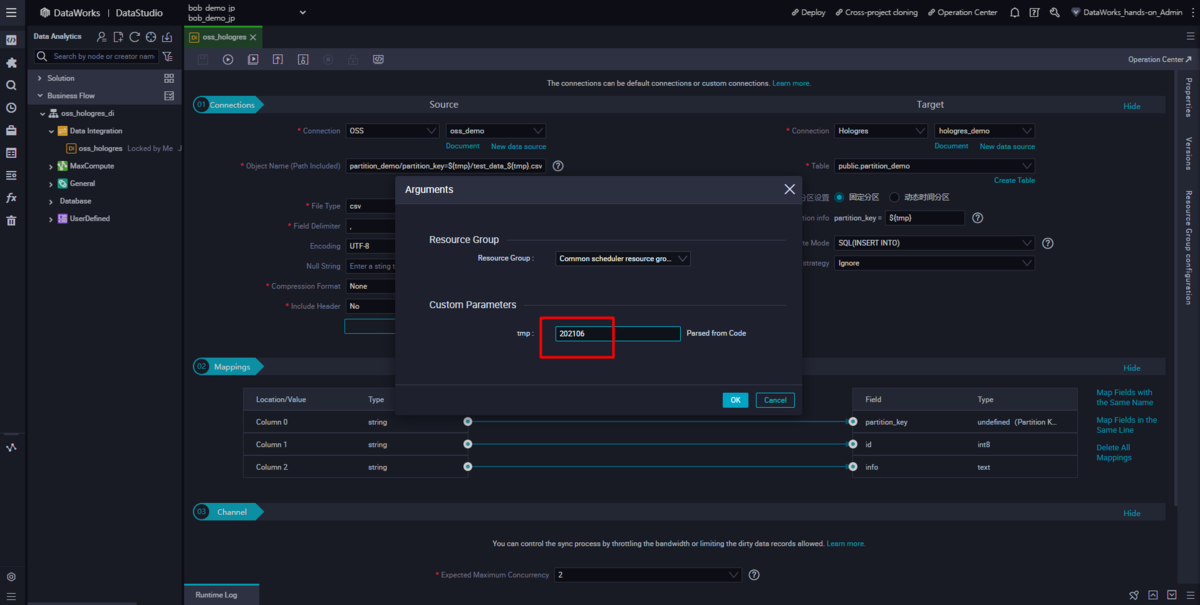Open the notification bell icon
The height and width of the screenshot is (605, 1200).
pos(1015,13)
